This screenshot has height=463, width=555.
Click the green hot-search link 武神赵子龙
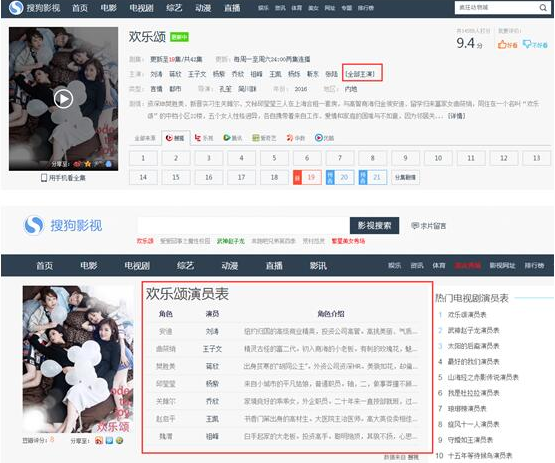pos(230,241)
